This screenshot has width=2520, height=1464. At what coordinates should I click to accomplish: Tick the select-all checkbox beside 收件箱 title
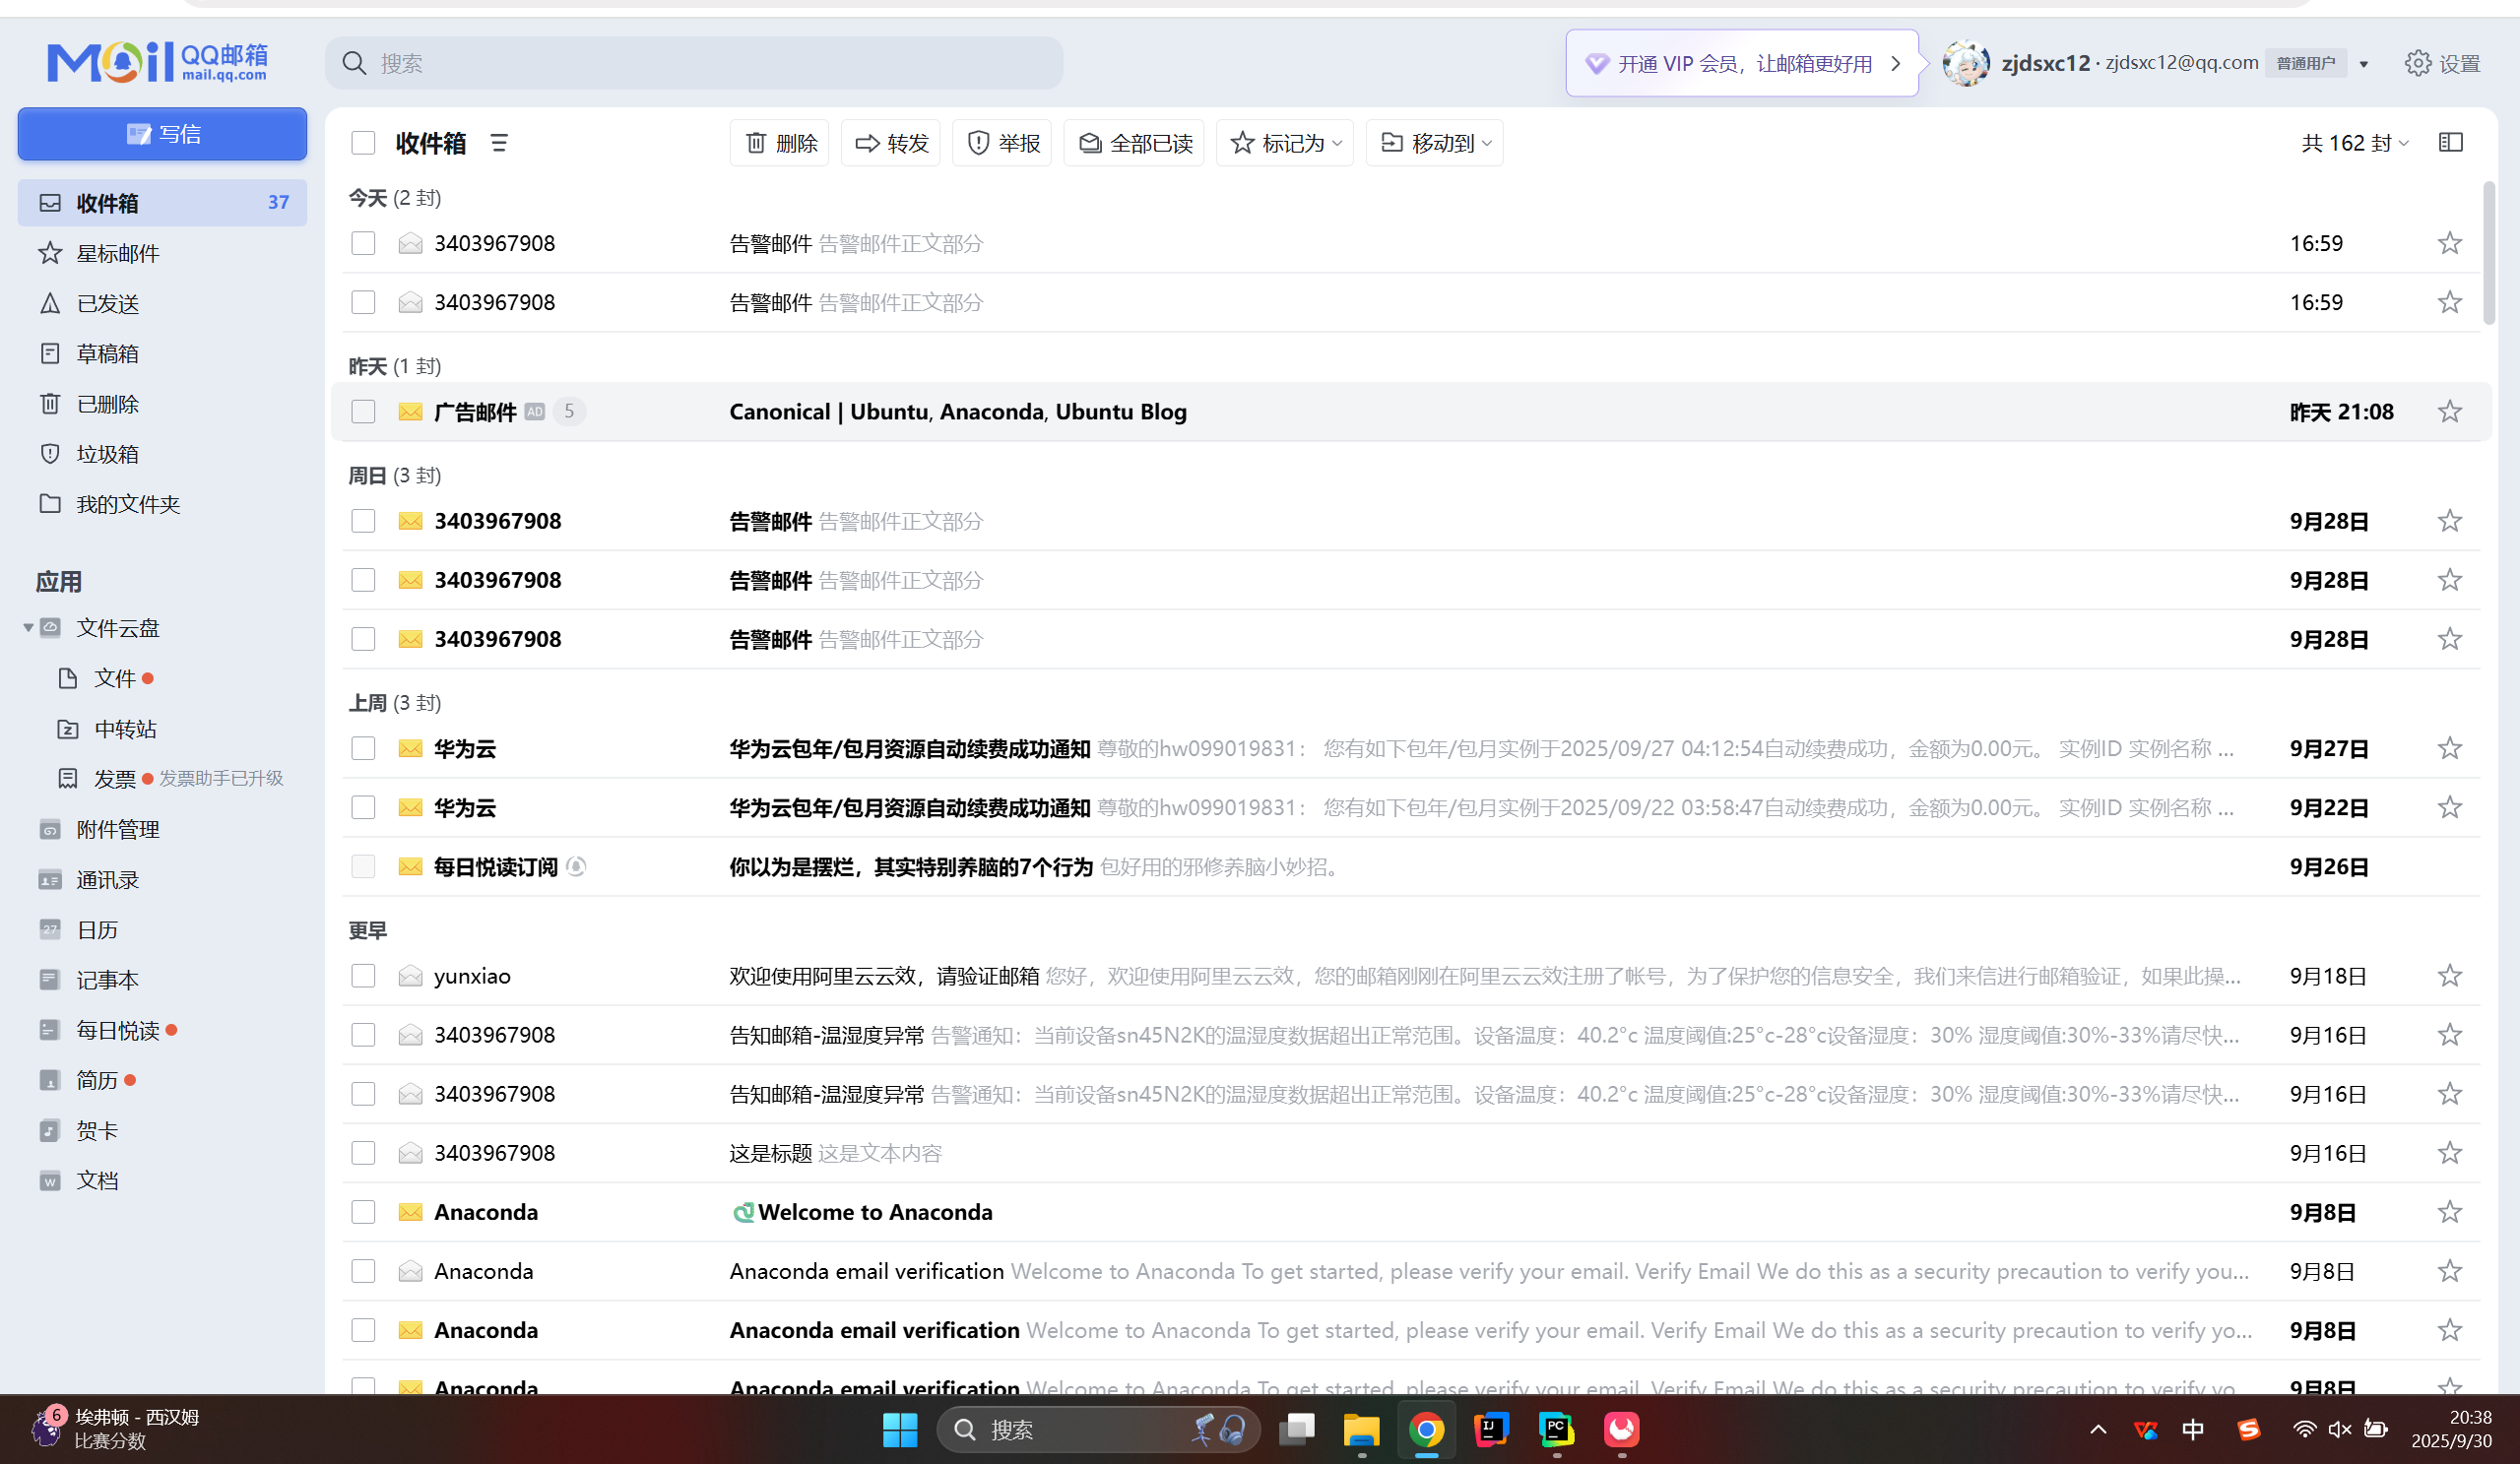pyautogui.click(x=363, y=143)
